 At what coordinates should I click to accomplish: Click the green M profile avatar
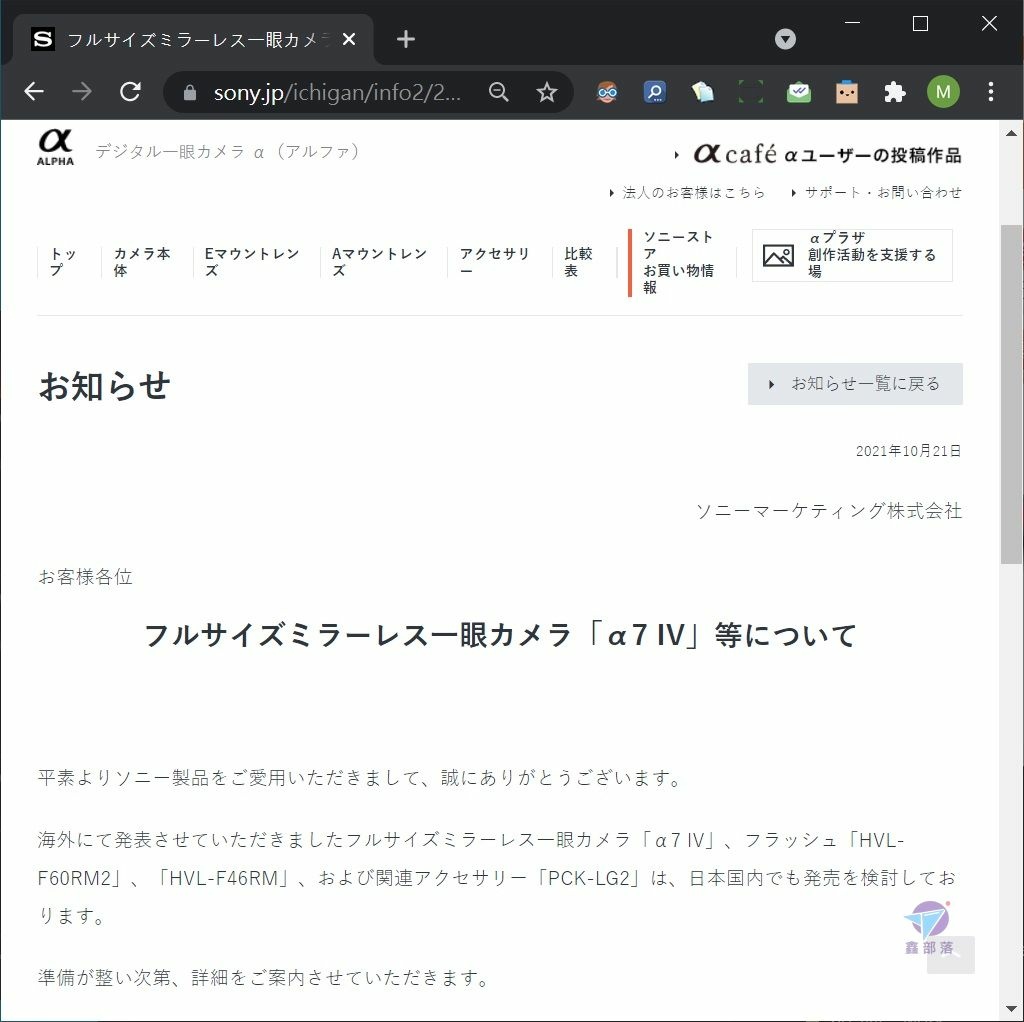point(943,92)
